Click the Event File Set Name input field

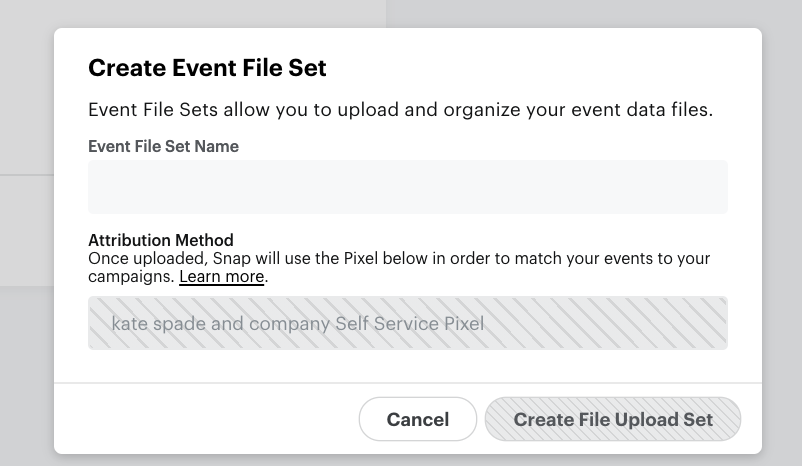coord(407,187)
